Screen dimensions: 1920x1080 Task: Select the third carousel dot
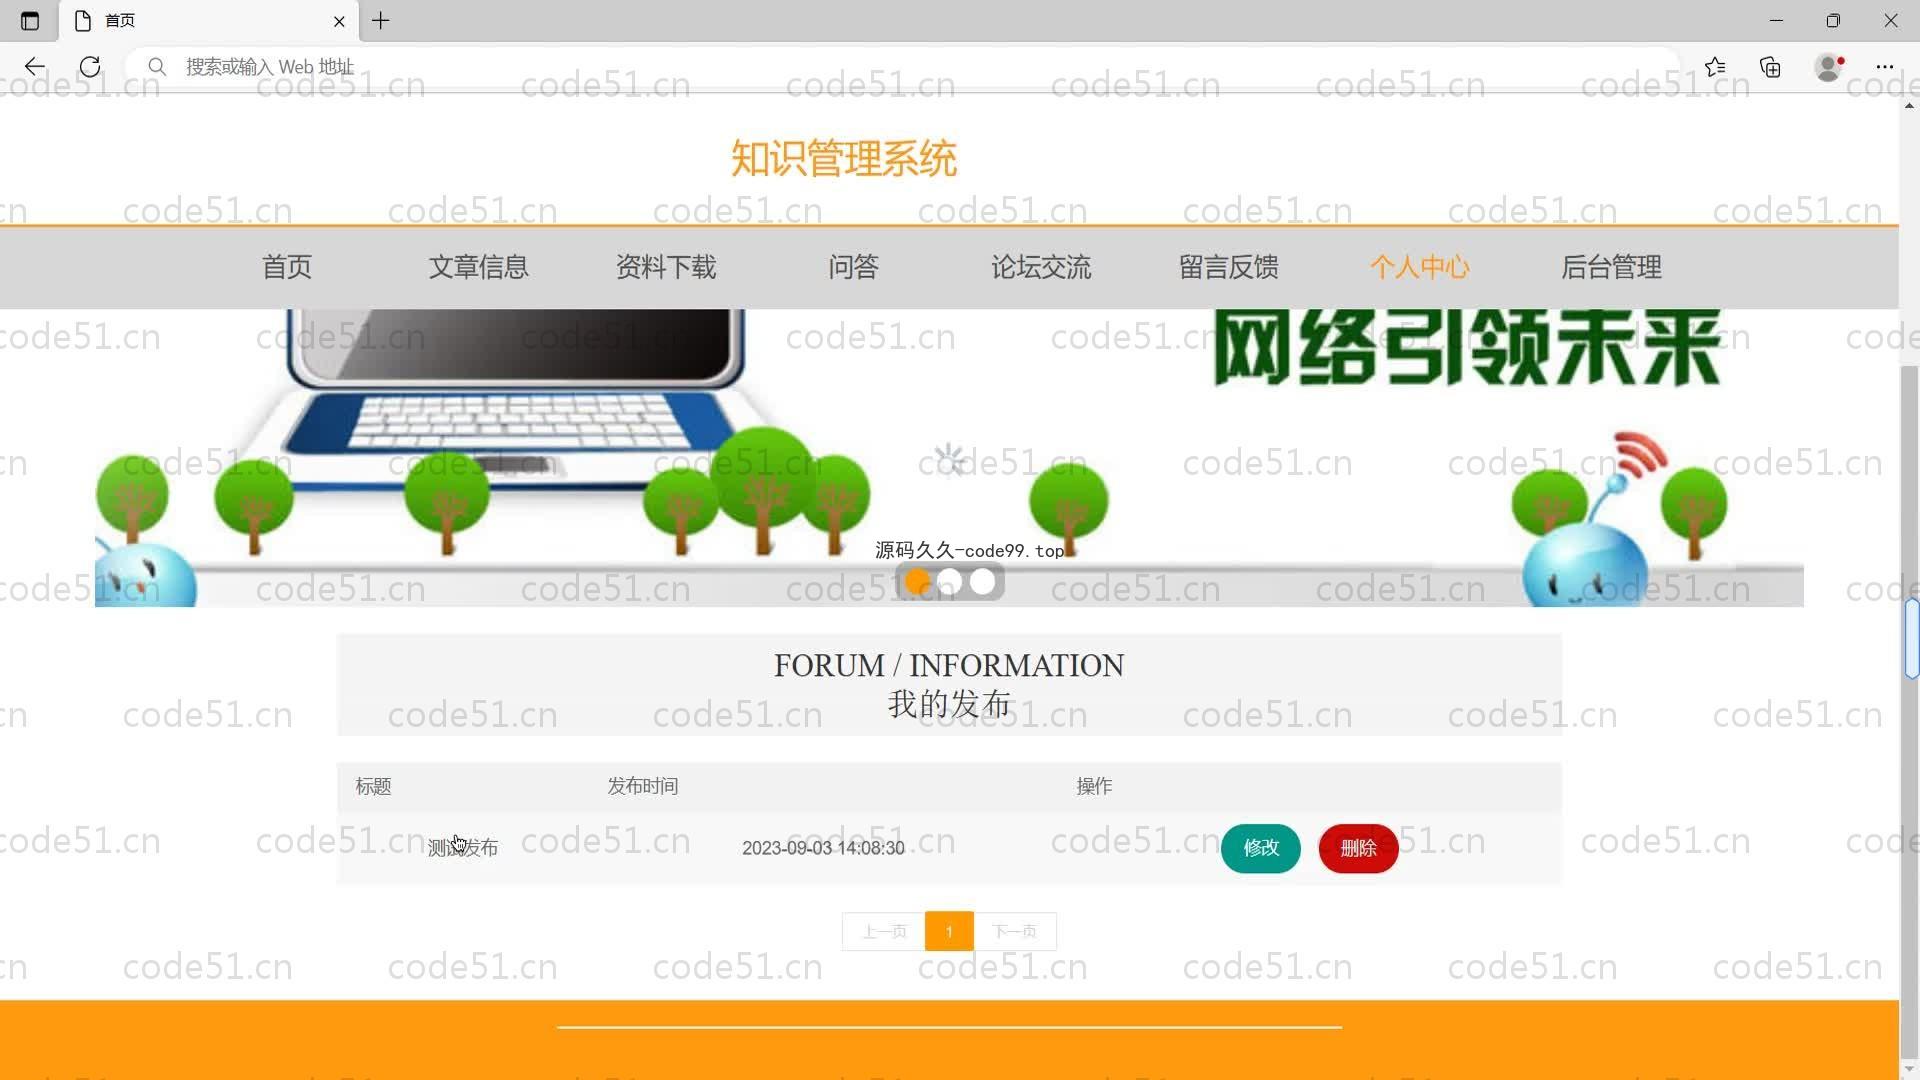point(983,581)
